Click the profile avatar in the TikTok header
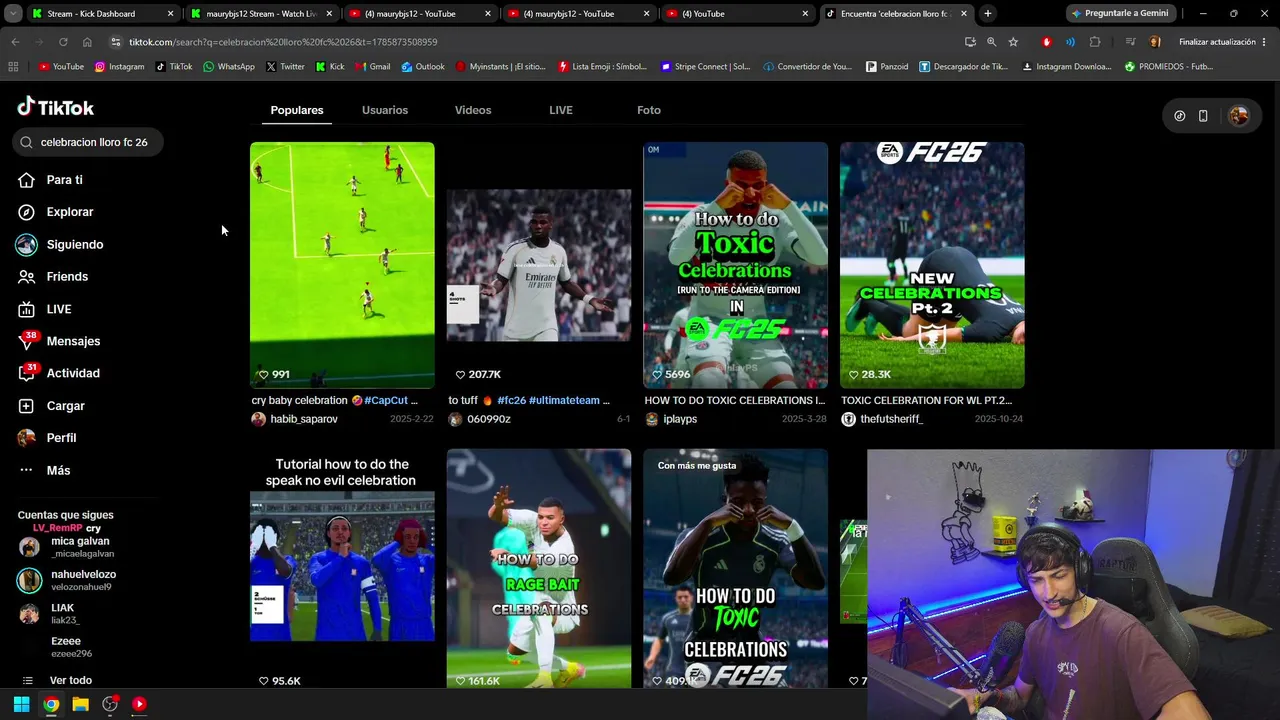The height and width of the screenshot is (720, 1280). point(1238,116)
